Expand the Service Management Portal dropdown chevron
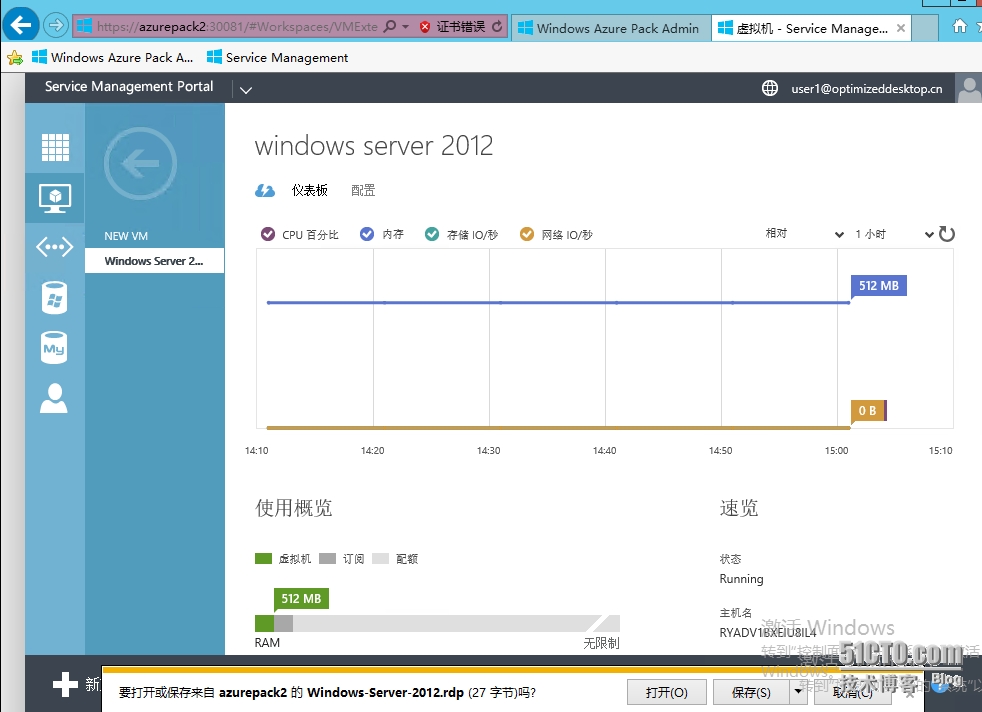This screenshot has width=982, height=712. [x=246, y=90]
